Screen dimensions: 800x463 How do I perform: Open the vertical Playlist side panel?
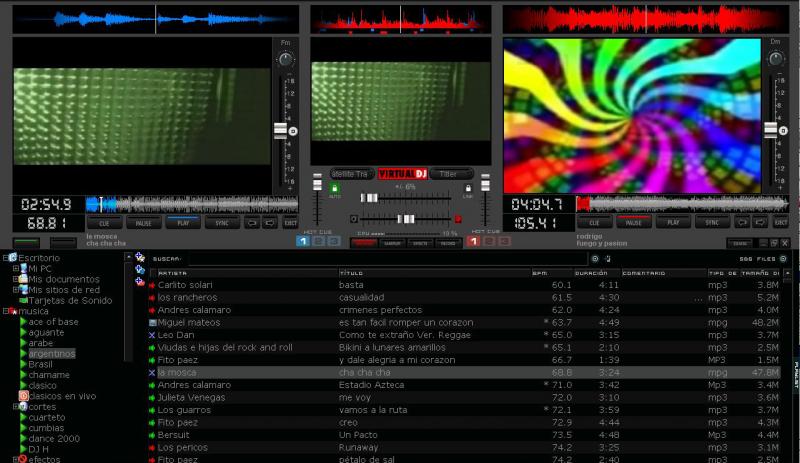(x=795, y=374)
